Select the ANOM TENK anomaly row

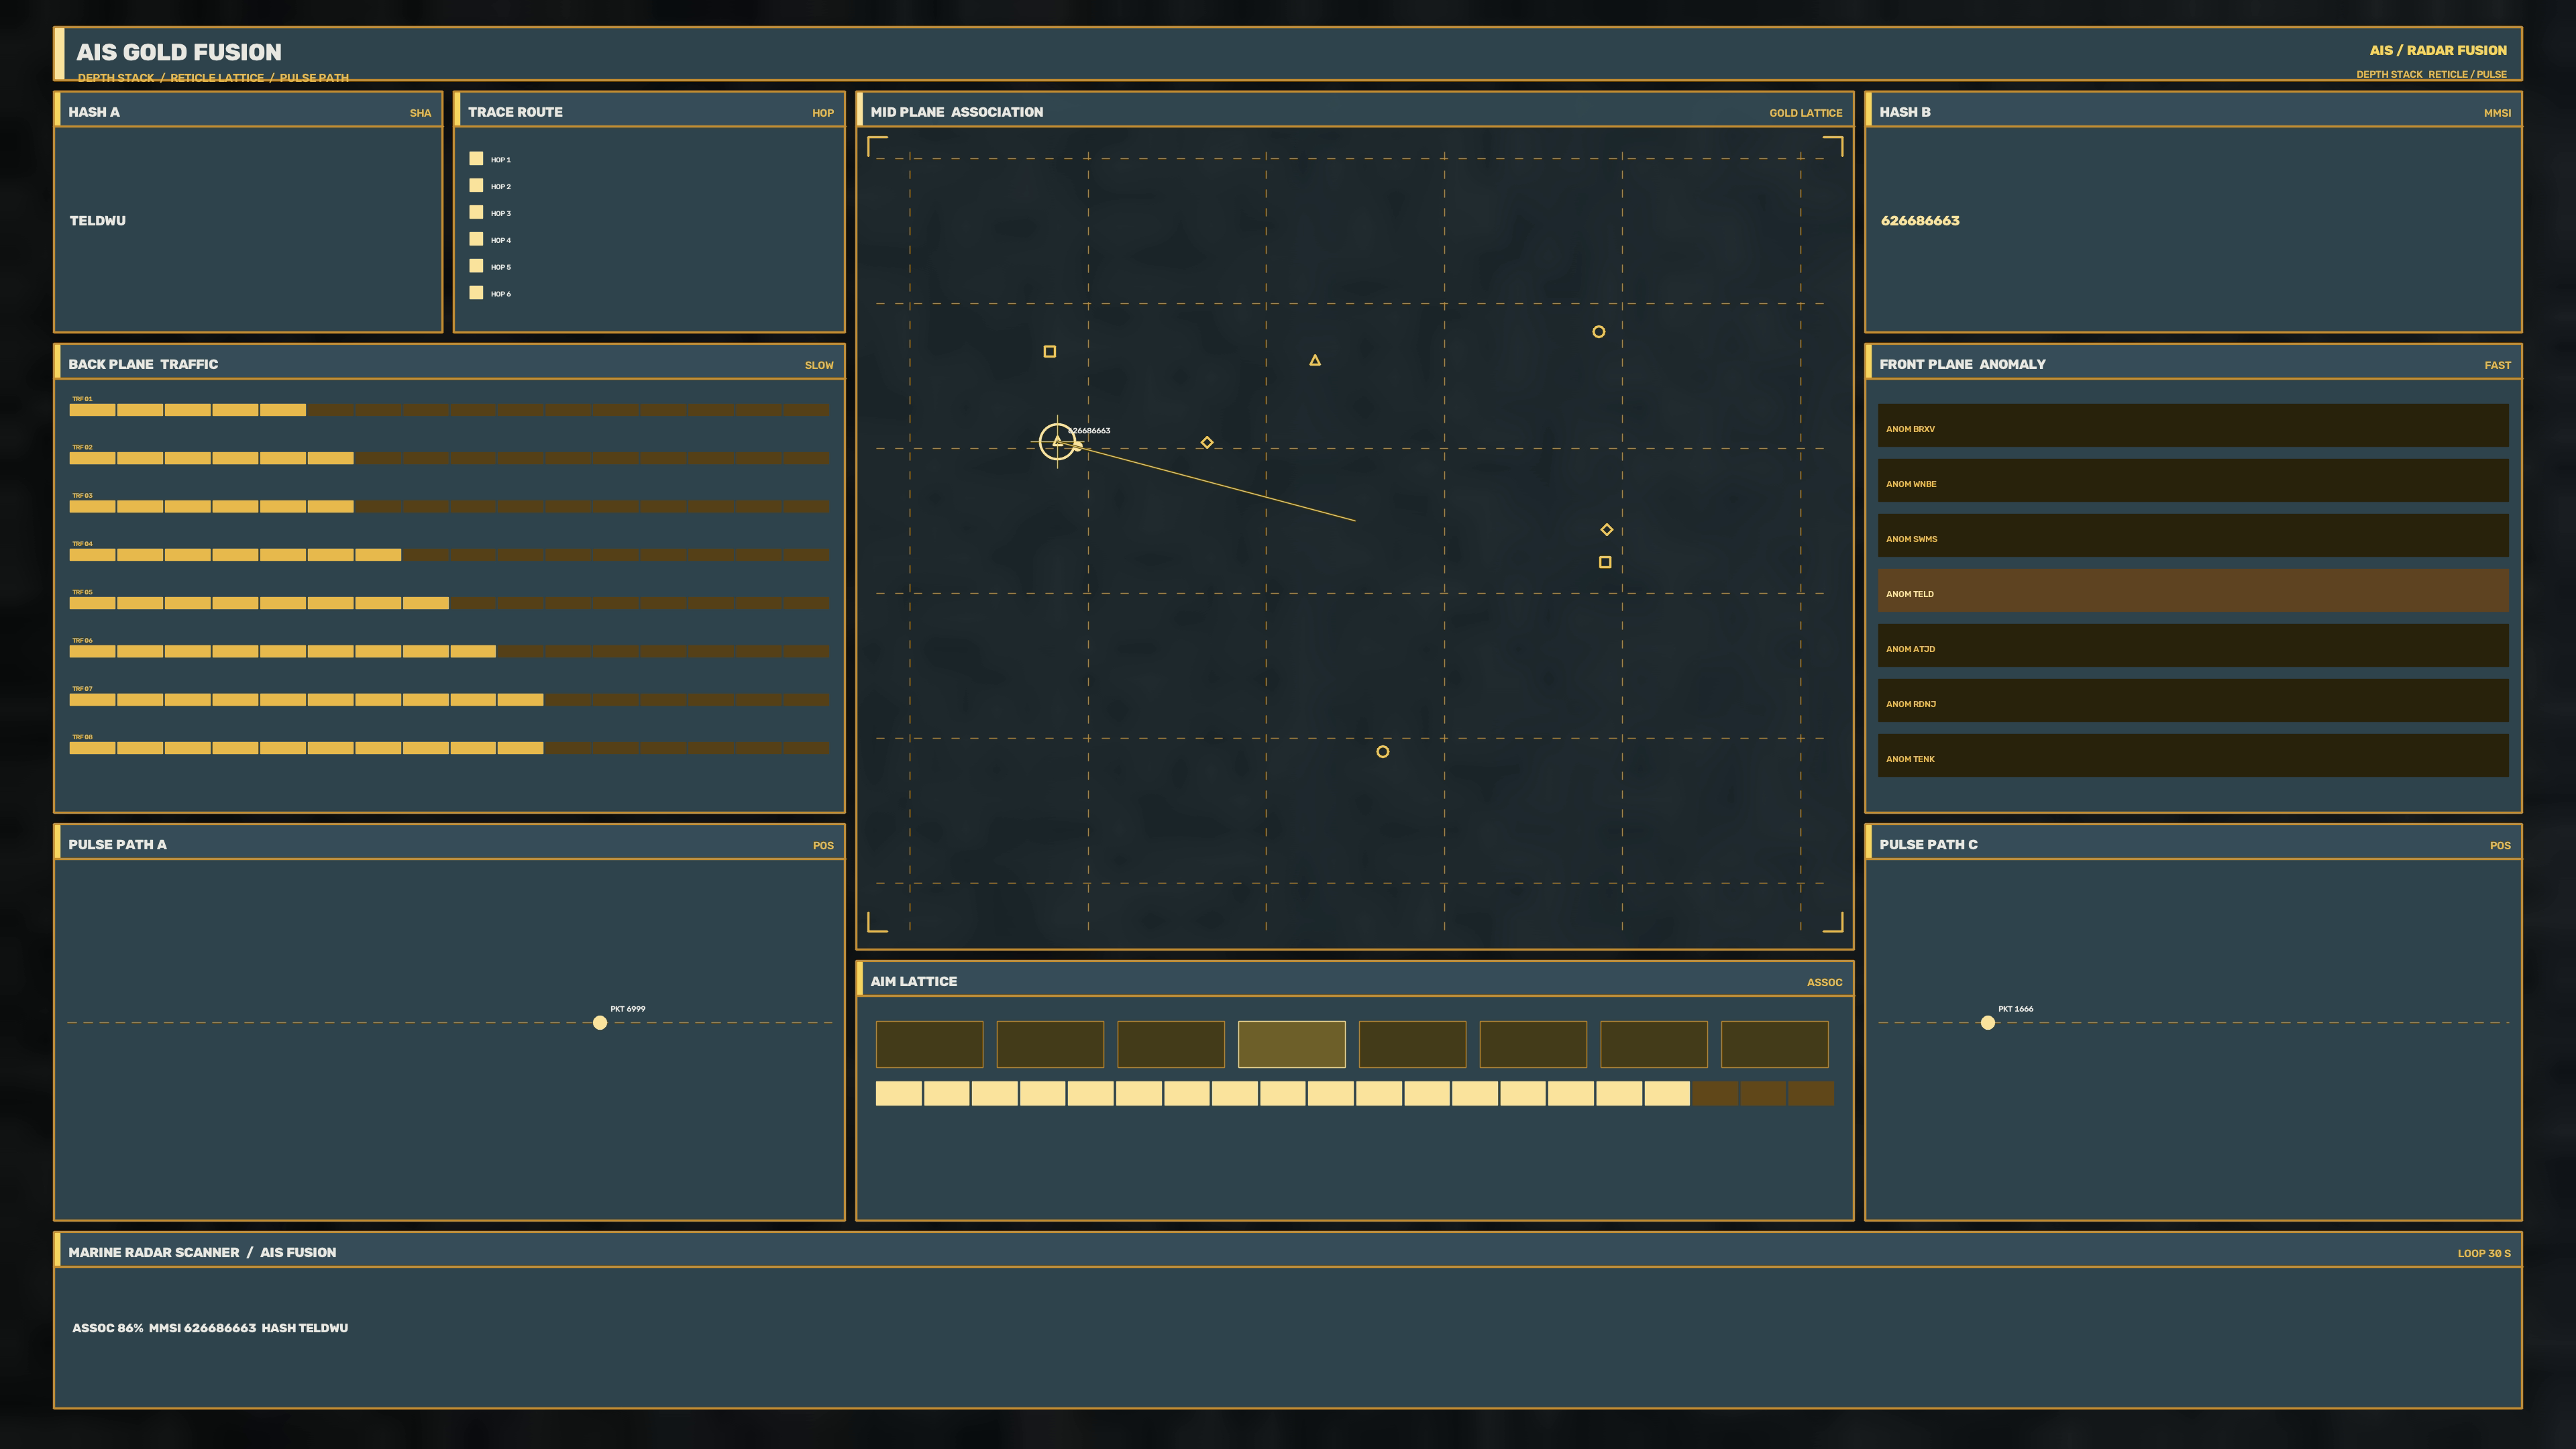pos(2193,756)
